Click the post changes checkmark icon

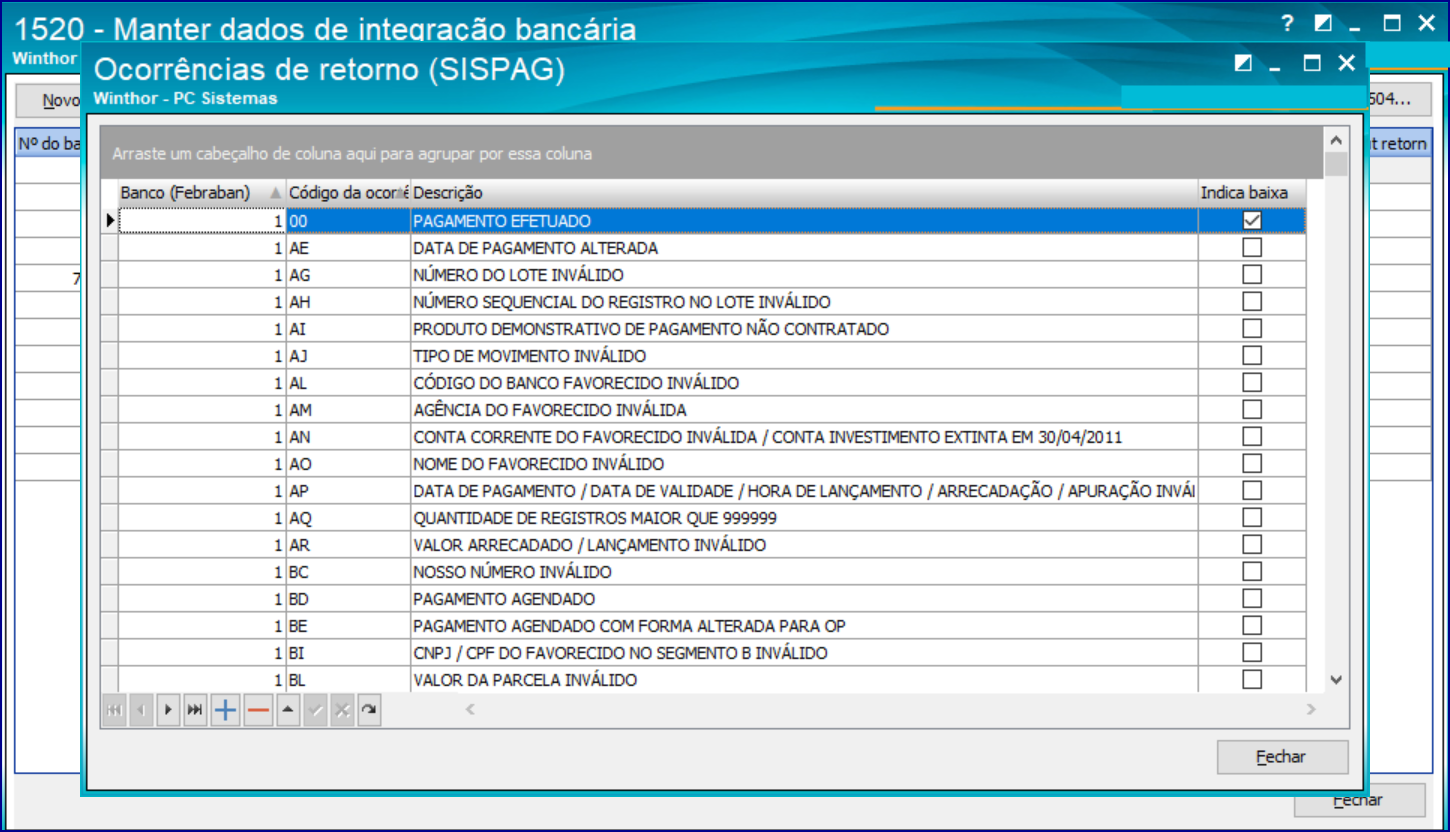click(316, 710)
